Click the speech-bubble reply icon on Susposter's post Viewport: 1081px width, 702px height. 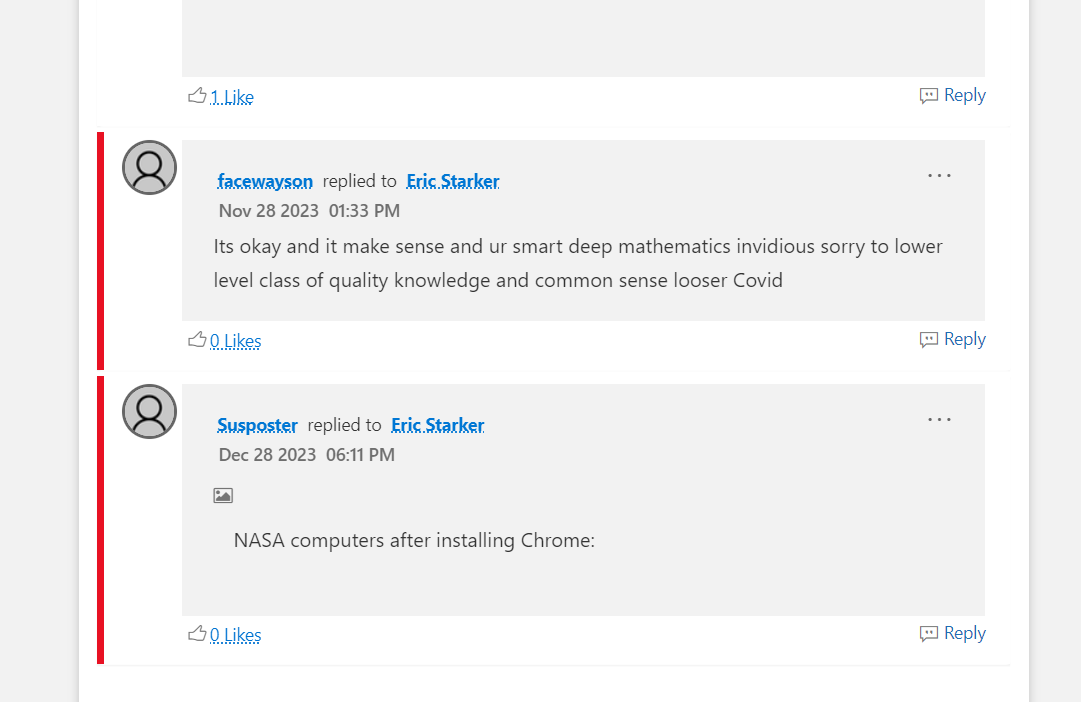[928, 632]
